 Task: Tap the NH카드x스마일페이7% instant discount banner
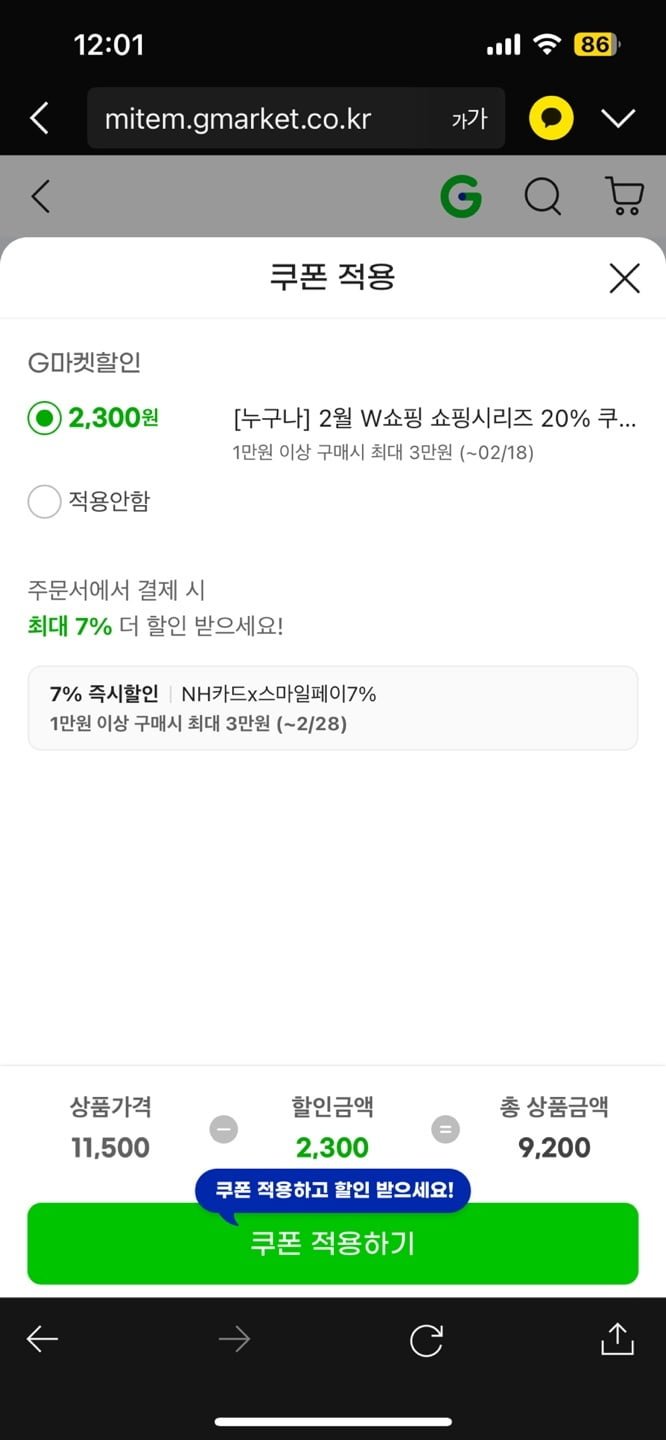(332, 707)
